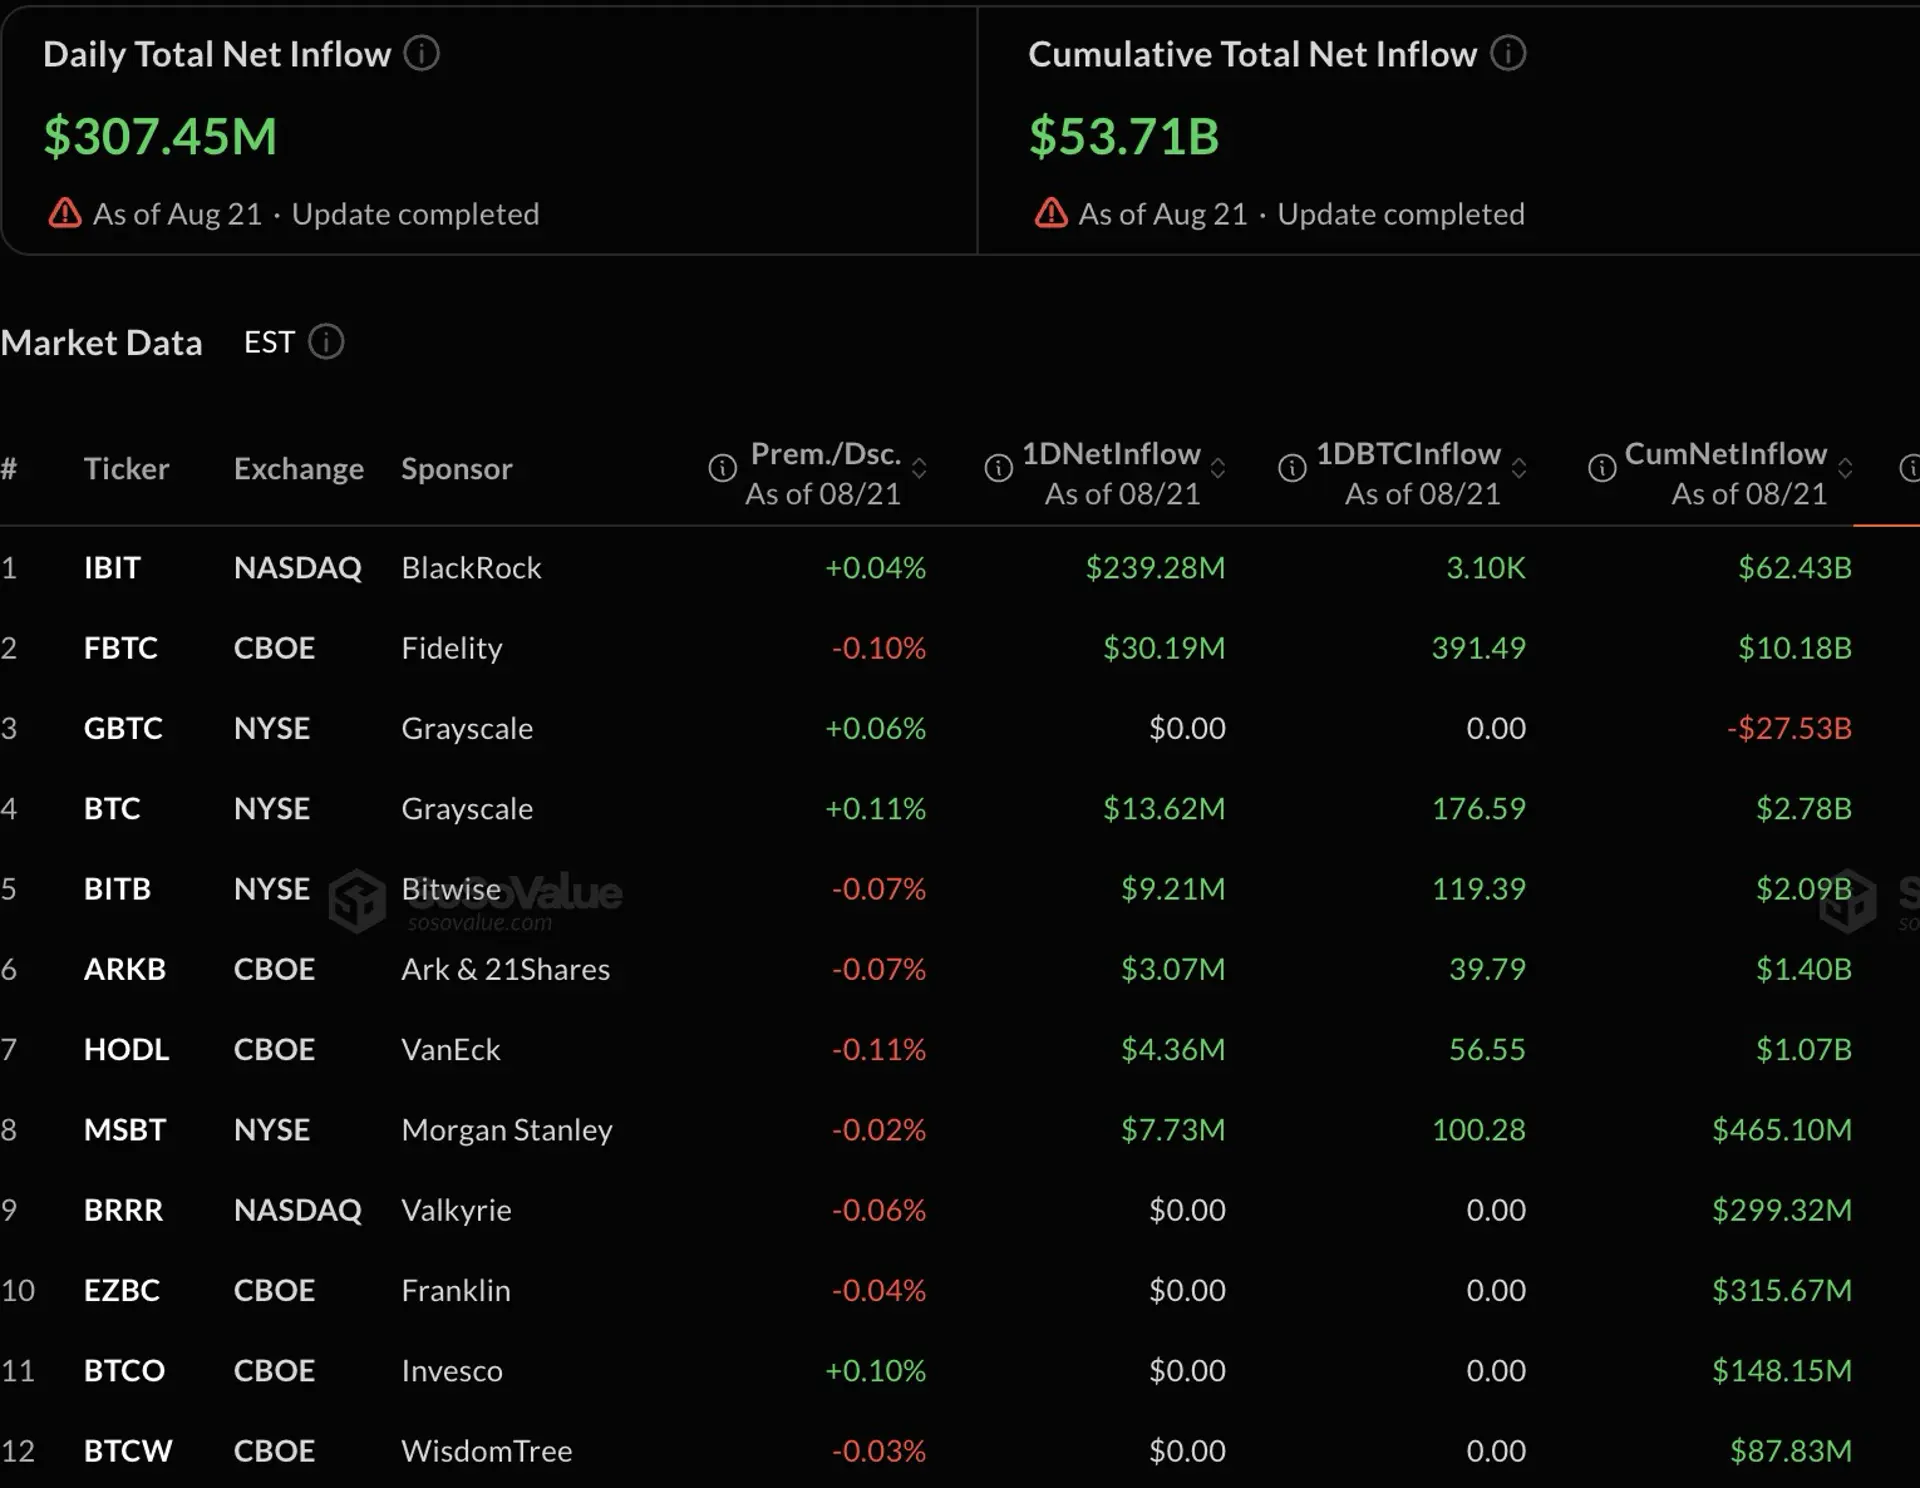Screen dimensions: 1920x1488
Task: Click the -0.10% discount value for FBTC
Action: click(879, 648)
